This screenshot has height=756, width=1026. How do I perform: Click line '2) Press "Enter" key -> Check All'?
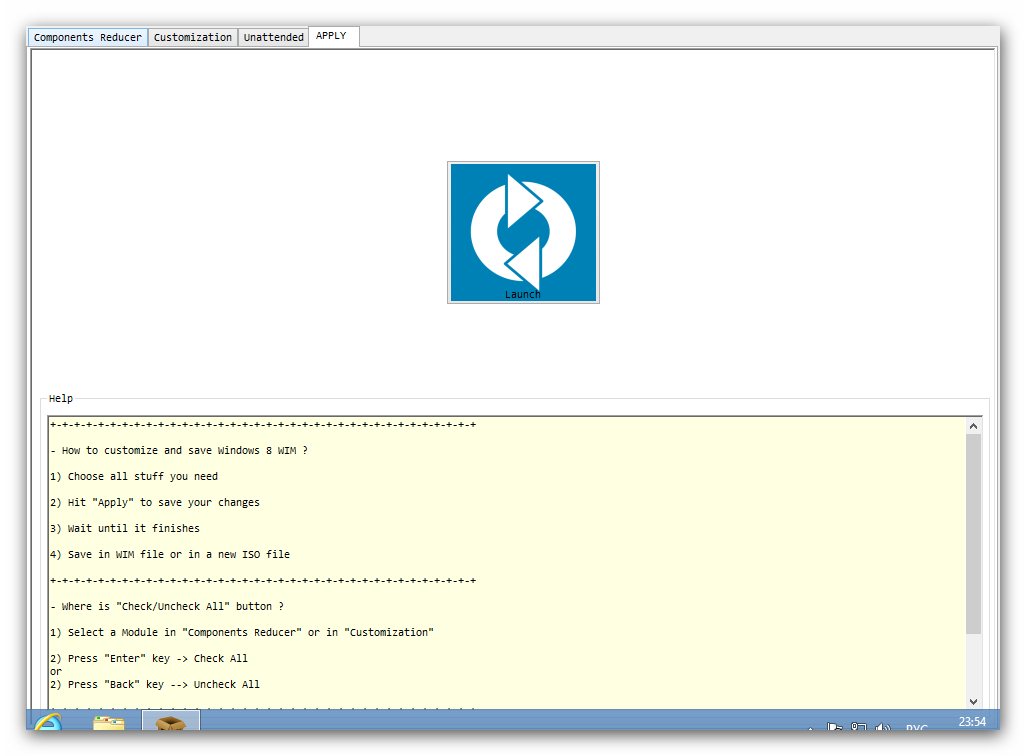(x=149, y=658)
